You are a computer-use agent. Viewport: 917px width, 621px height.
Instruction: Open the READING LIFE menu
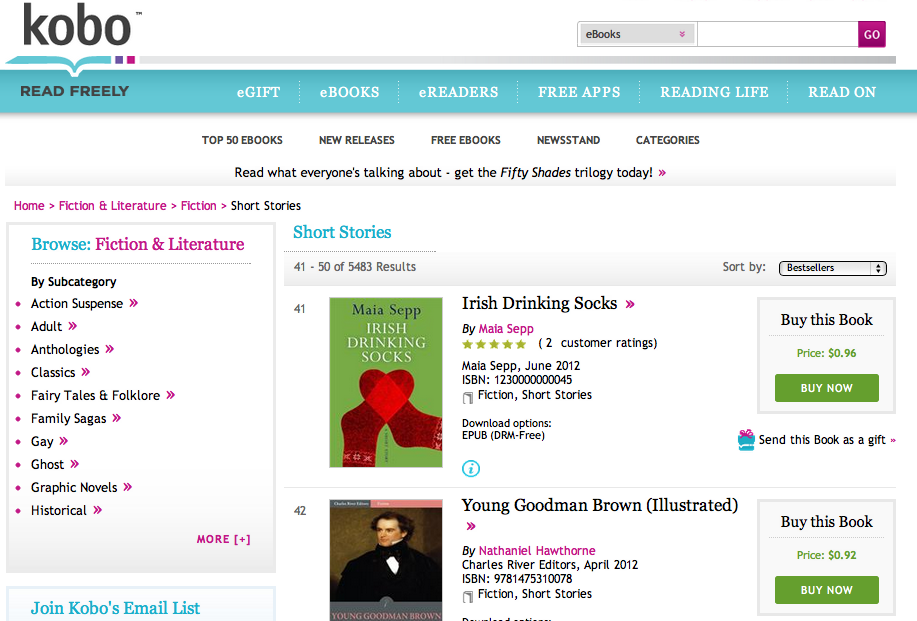[714, 92]
